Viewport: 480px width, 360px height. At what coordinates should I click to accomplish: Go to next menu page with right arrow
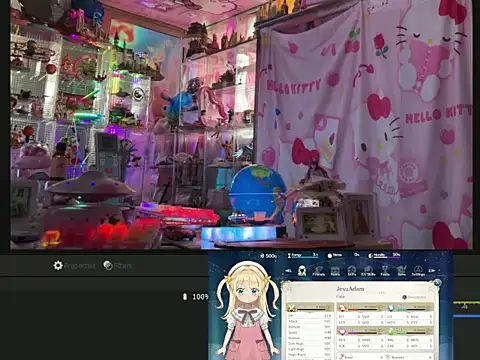(432, 270)
